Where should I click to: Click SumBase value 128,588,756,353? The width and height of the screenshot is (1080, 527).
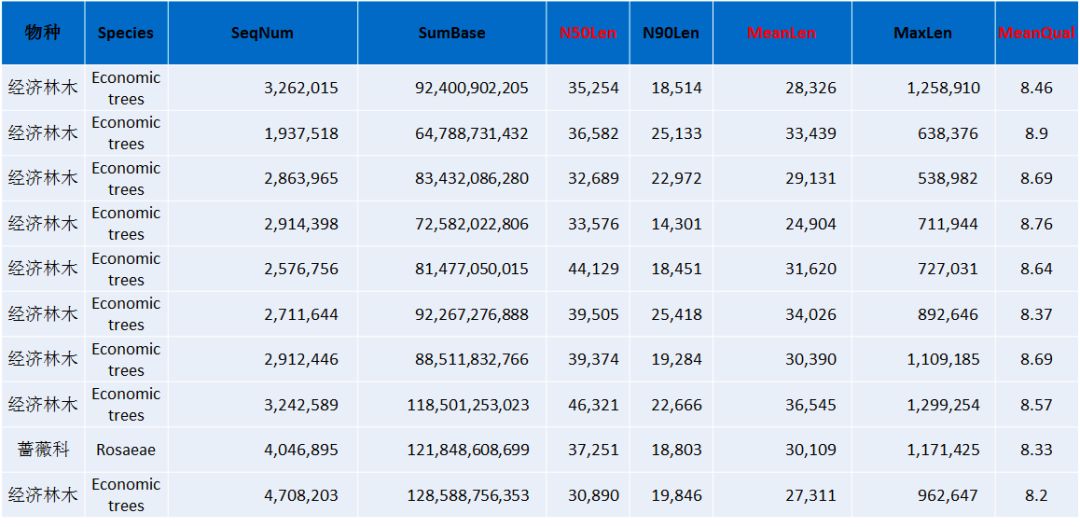468,495
